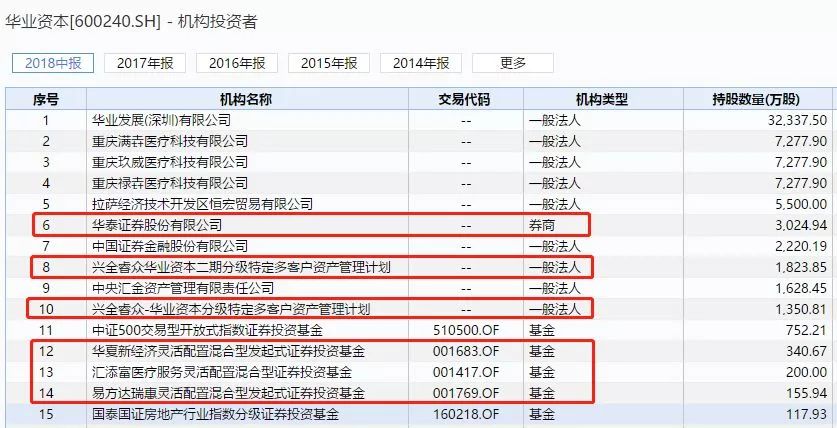Select 拉萨经济技术开发区恒宏贸易有限公司

202,204
